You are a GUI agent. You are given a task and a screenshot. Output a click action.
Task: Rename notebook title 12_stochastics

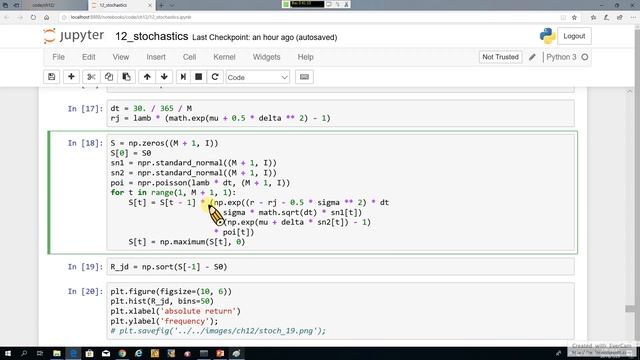[x=151, y=36]
